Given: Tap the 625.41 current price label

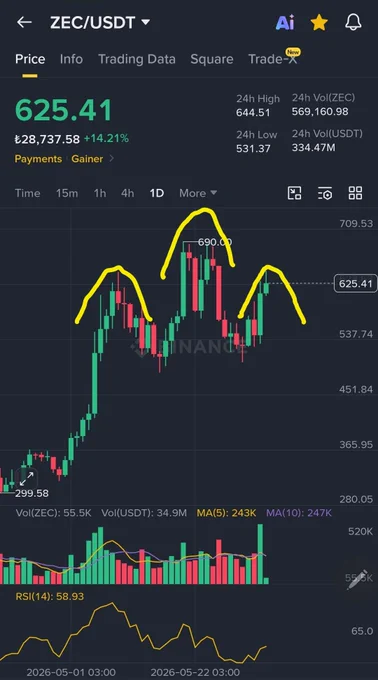Looking at the screenshot, I should coord(355,284).
